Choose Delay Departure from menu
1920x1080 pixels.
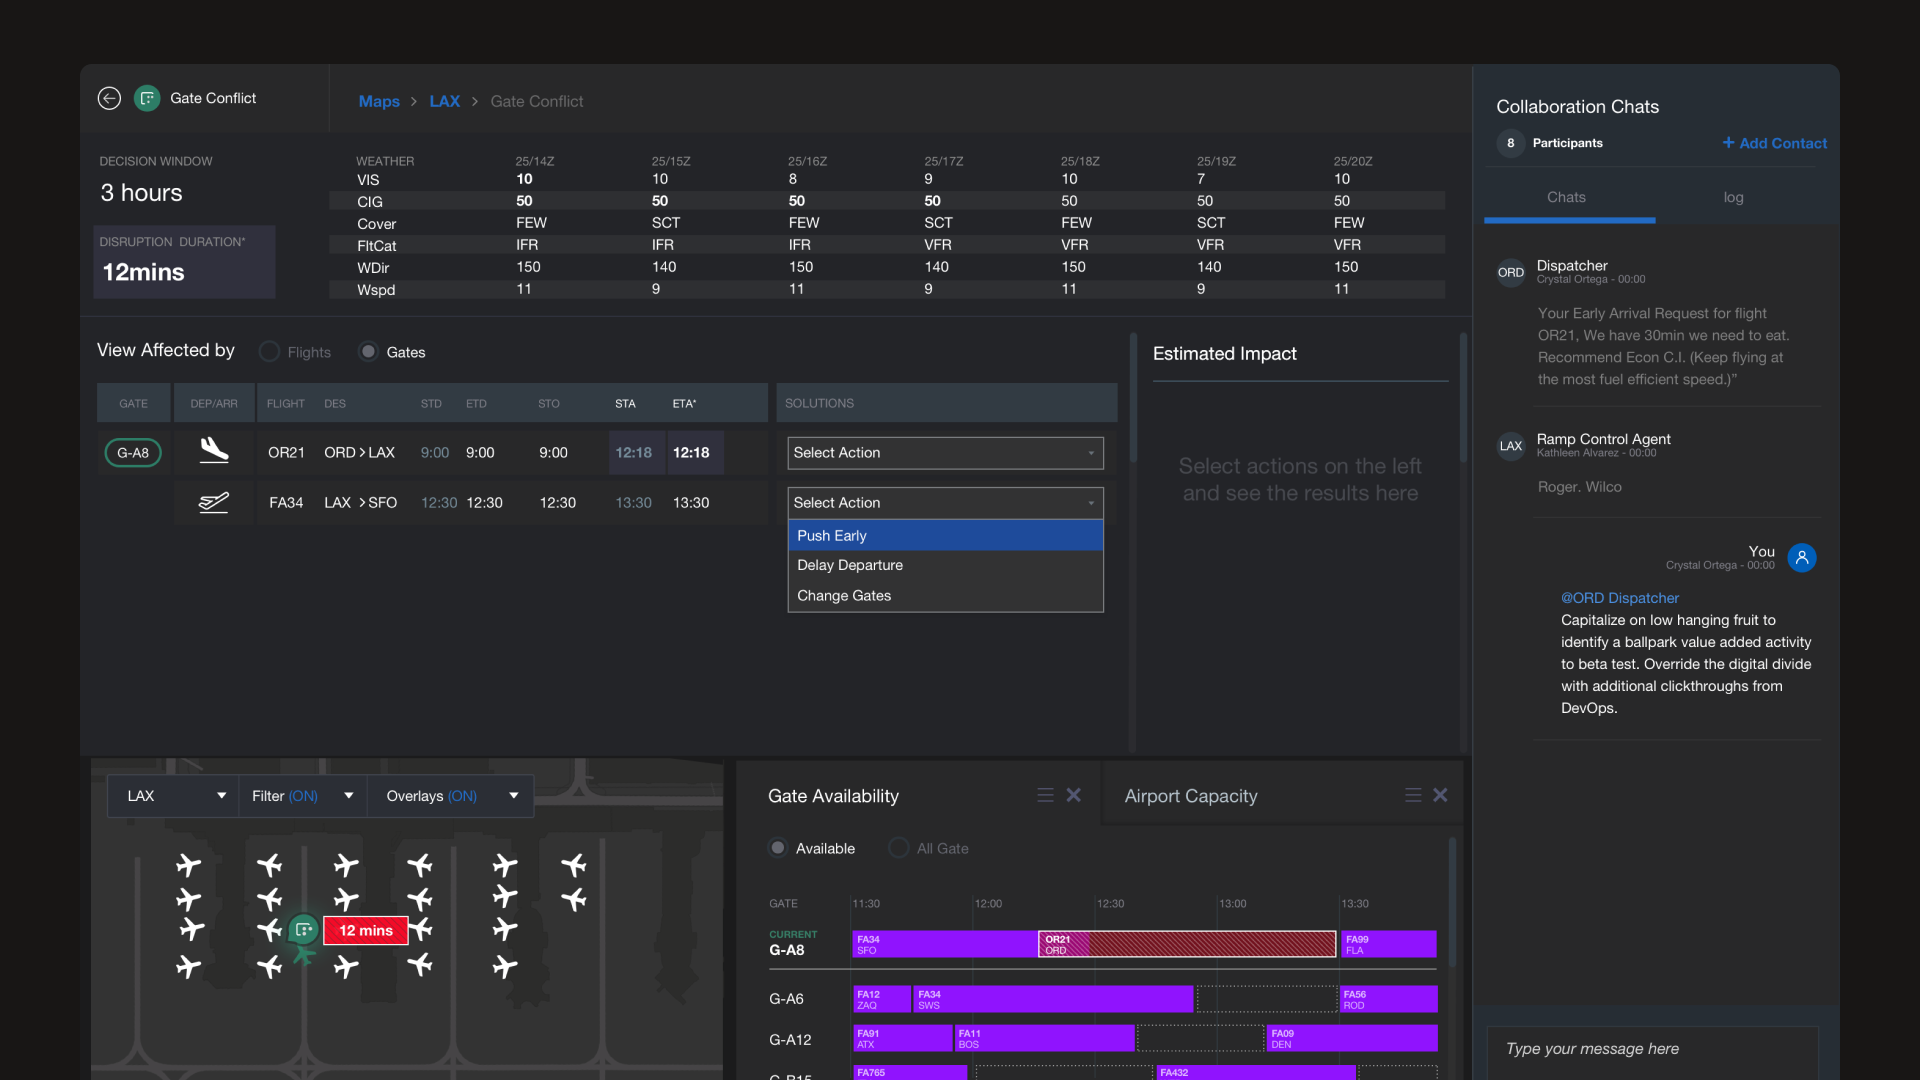click(x=850, y=565)
